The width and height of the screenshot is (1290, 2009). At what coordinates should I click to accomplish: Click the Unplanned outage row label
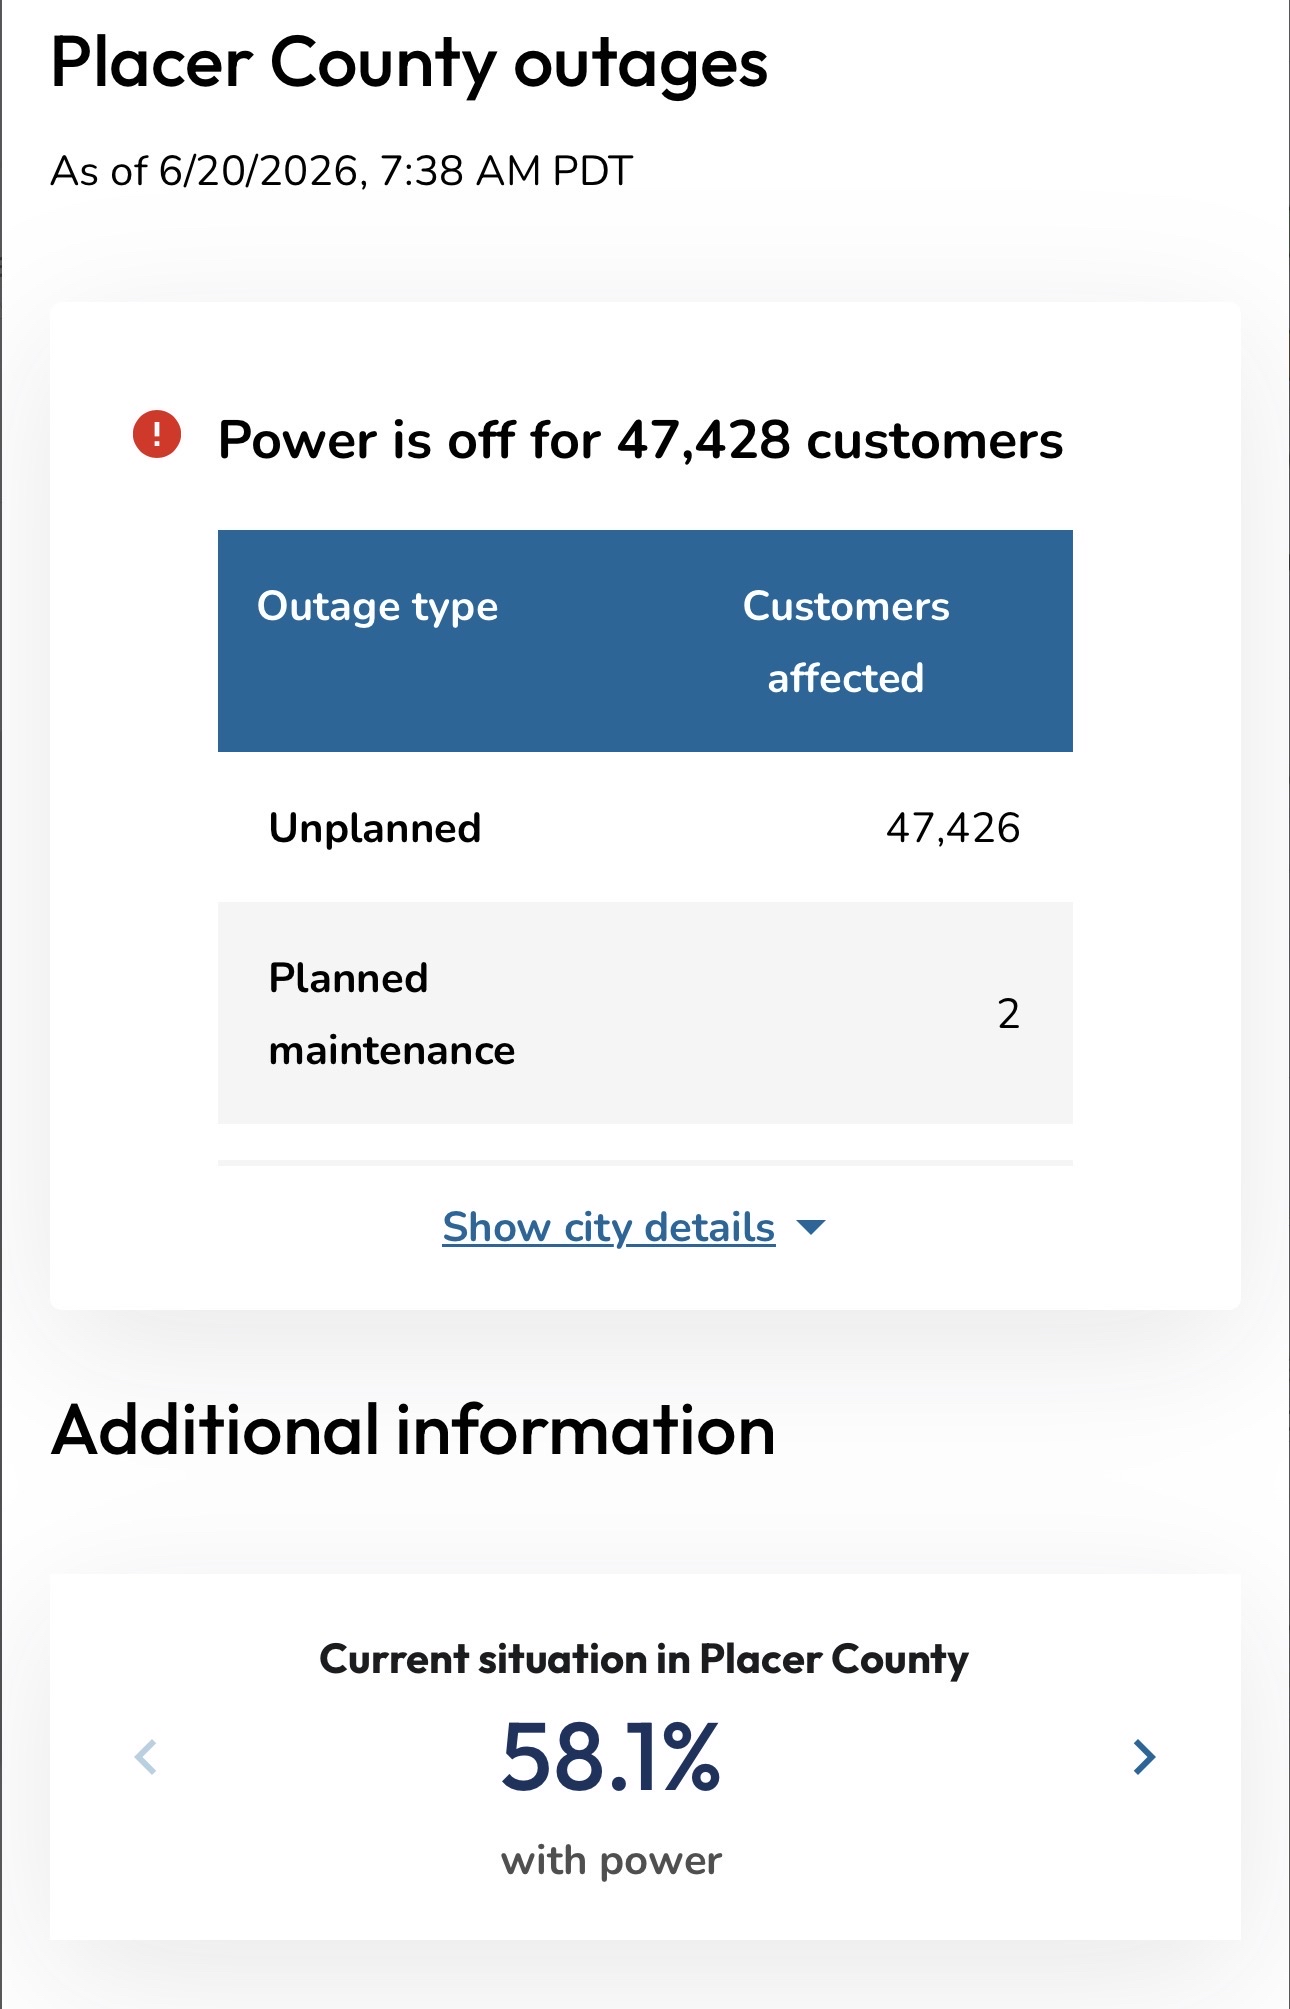pos(375,828)
